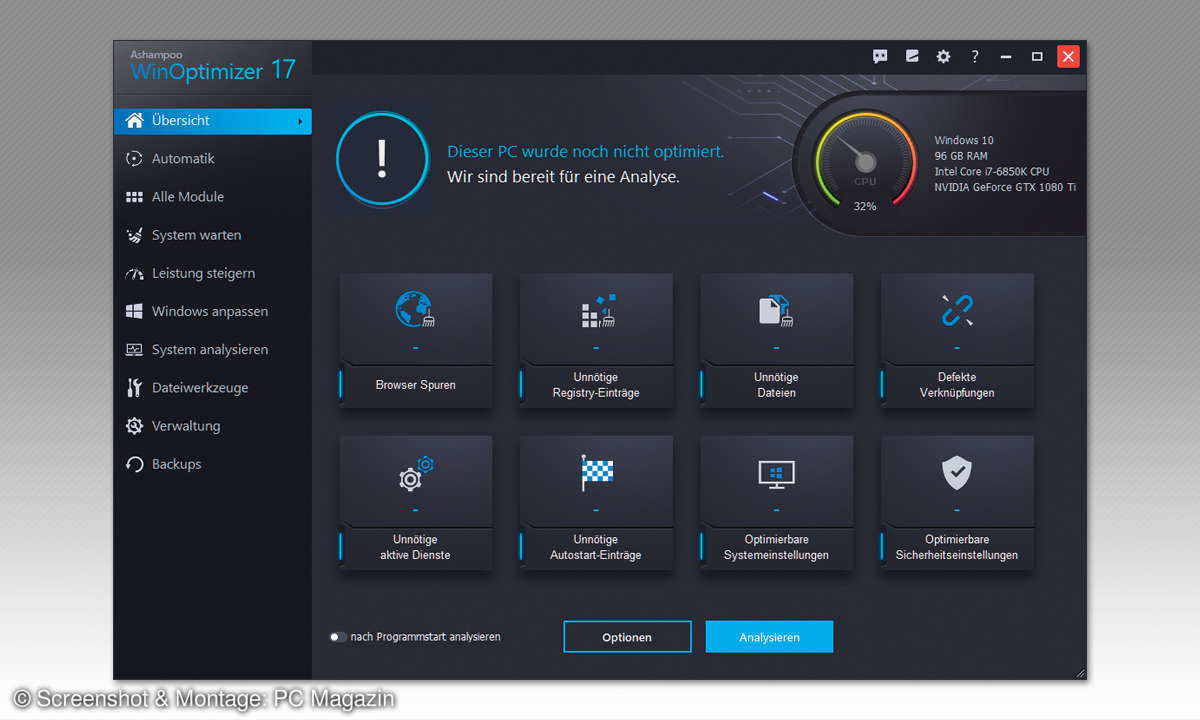Screen dimensions: 1200x720
Task: Expand the Übersicht arrow in sidebar
Action: (300, 121)
